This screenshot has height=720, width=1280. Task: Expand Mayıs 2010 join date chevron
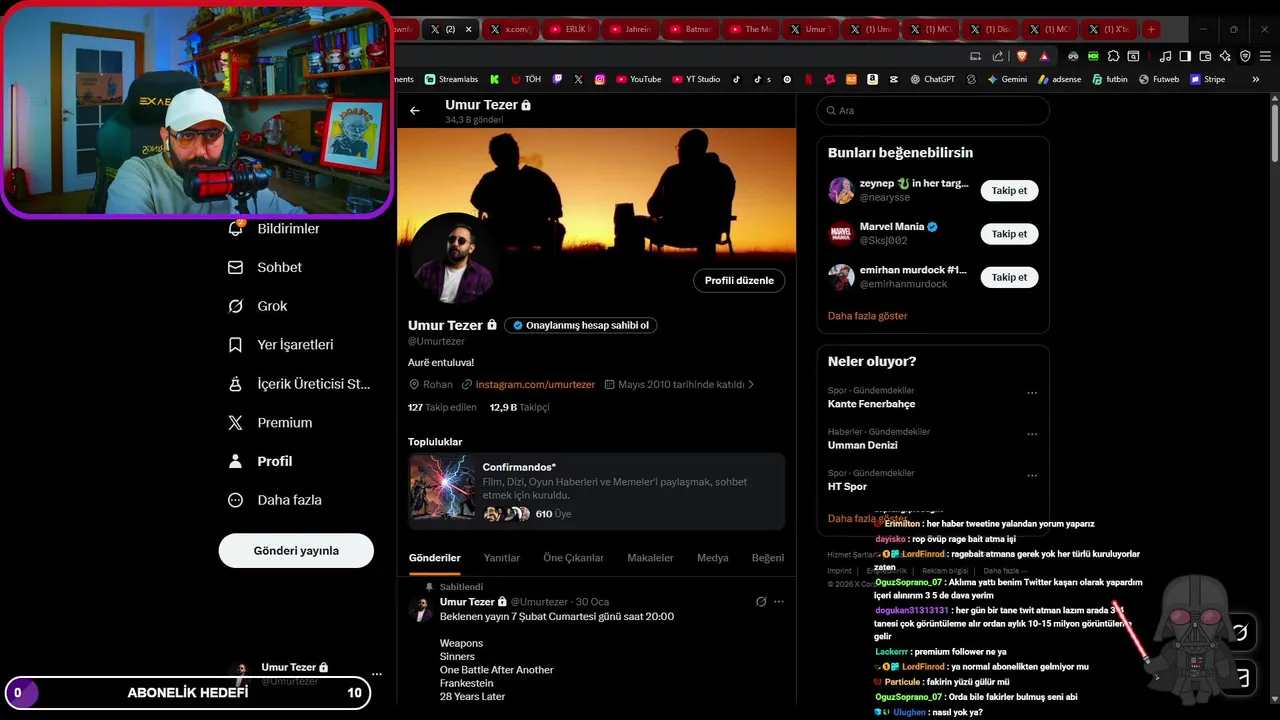pos(751,384)
